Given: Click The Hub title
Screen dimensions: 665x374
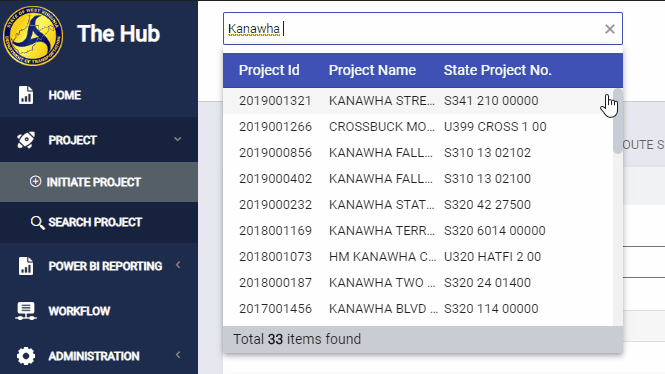Looking at the screenshot, I should [x=118, y=34].
